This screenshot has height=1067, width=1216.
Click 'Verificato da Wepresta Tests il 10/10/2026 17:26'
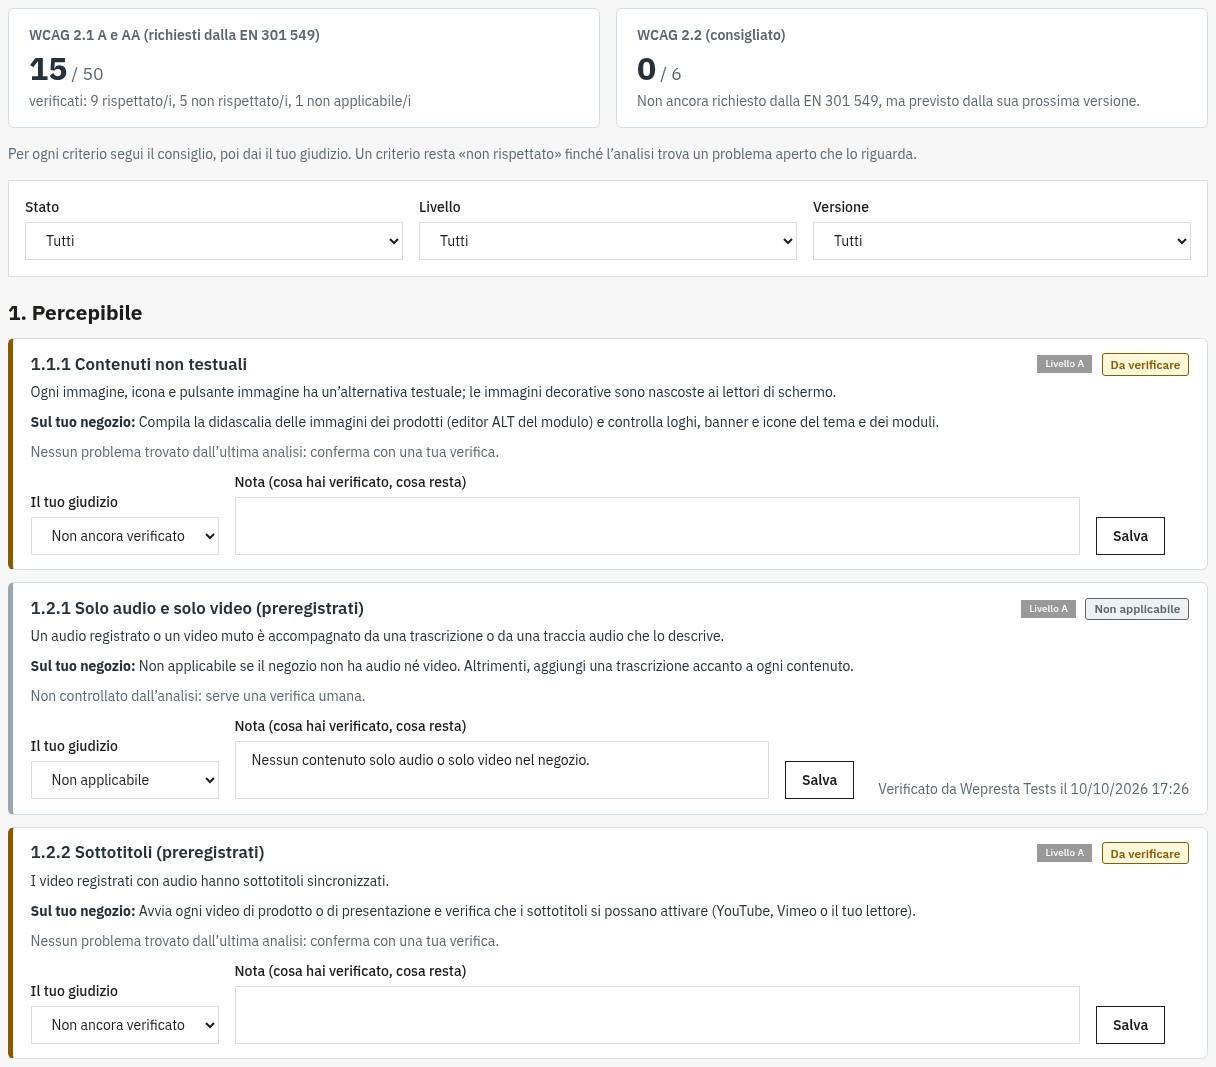point(1033,789)
